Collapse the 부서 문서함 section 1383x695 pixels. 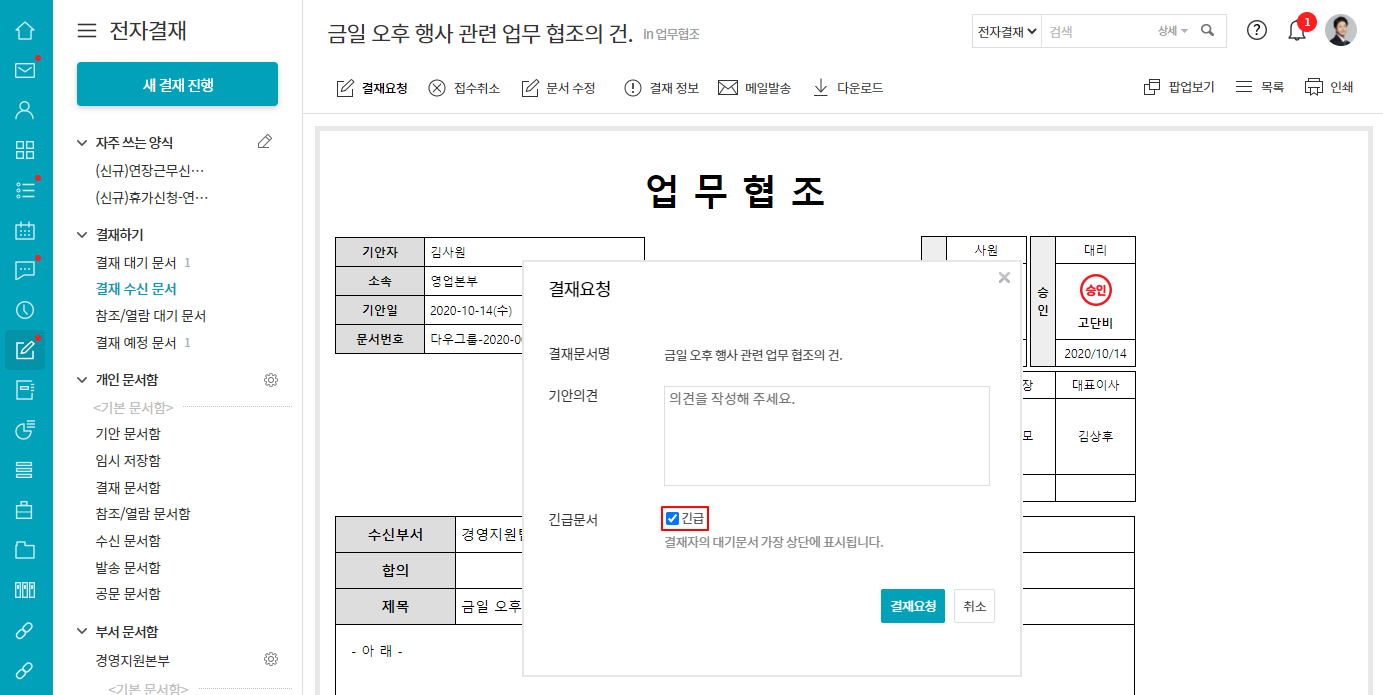coord(82,632)
